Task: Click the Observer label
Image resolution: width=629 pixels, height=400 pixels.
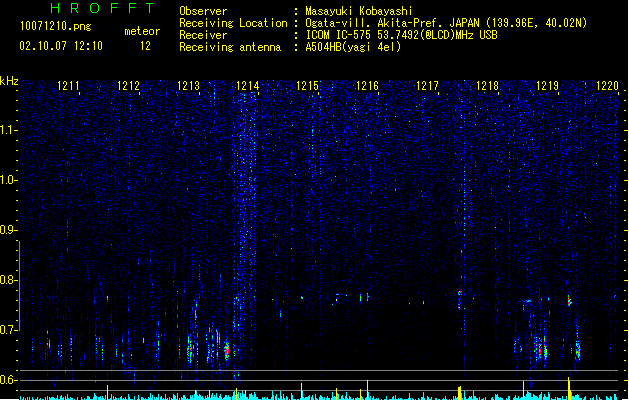Action: click(203, 11)
